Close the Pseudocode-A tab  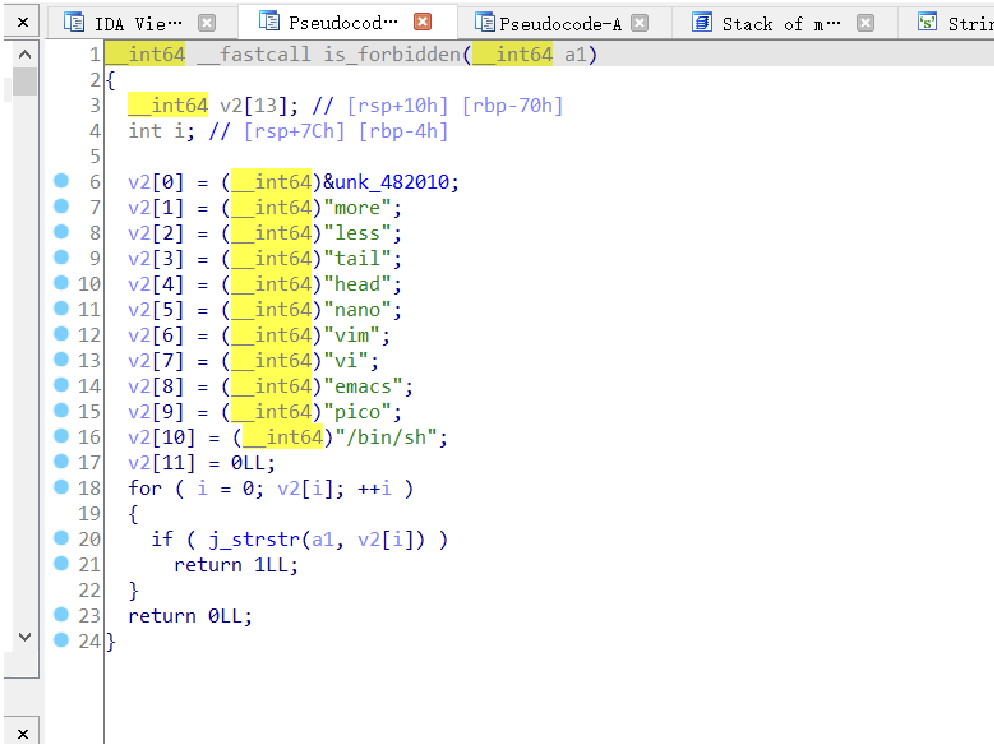[640, 22]
